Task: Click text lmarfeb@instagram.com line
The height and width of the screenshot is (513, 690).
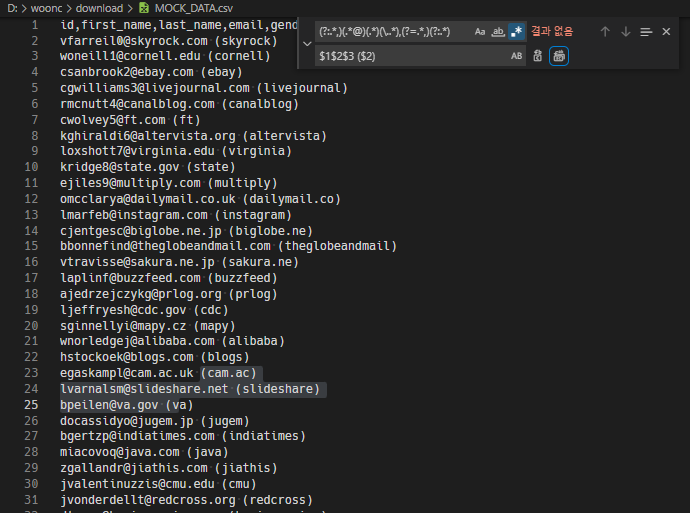Action: (x=176, y=215)
